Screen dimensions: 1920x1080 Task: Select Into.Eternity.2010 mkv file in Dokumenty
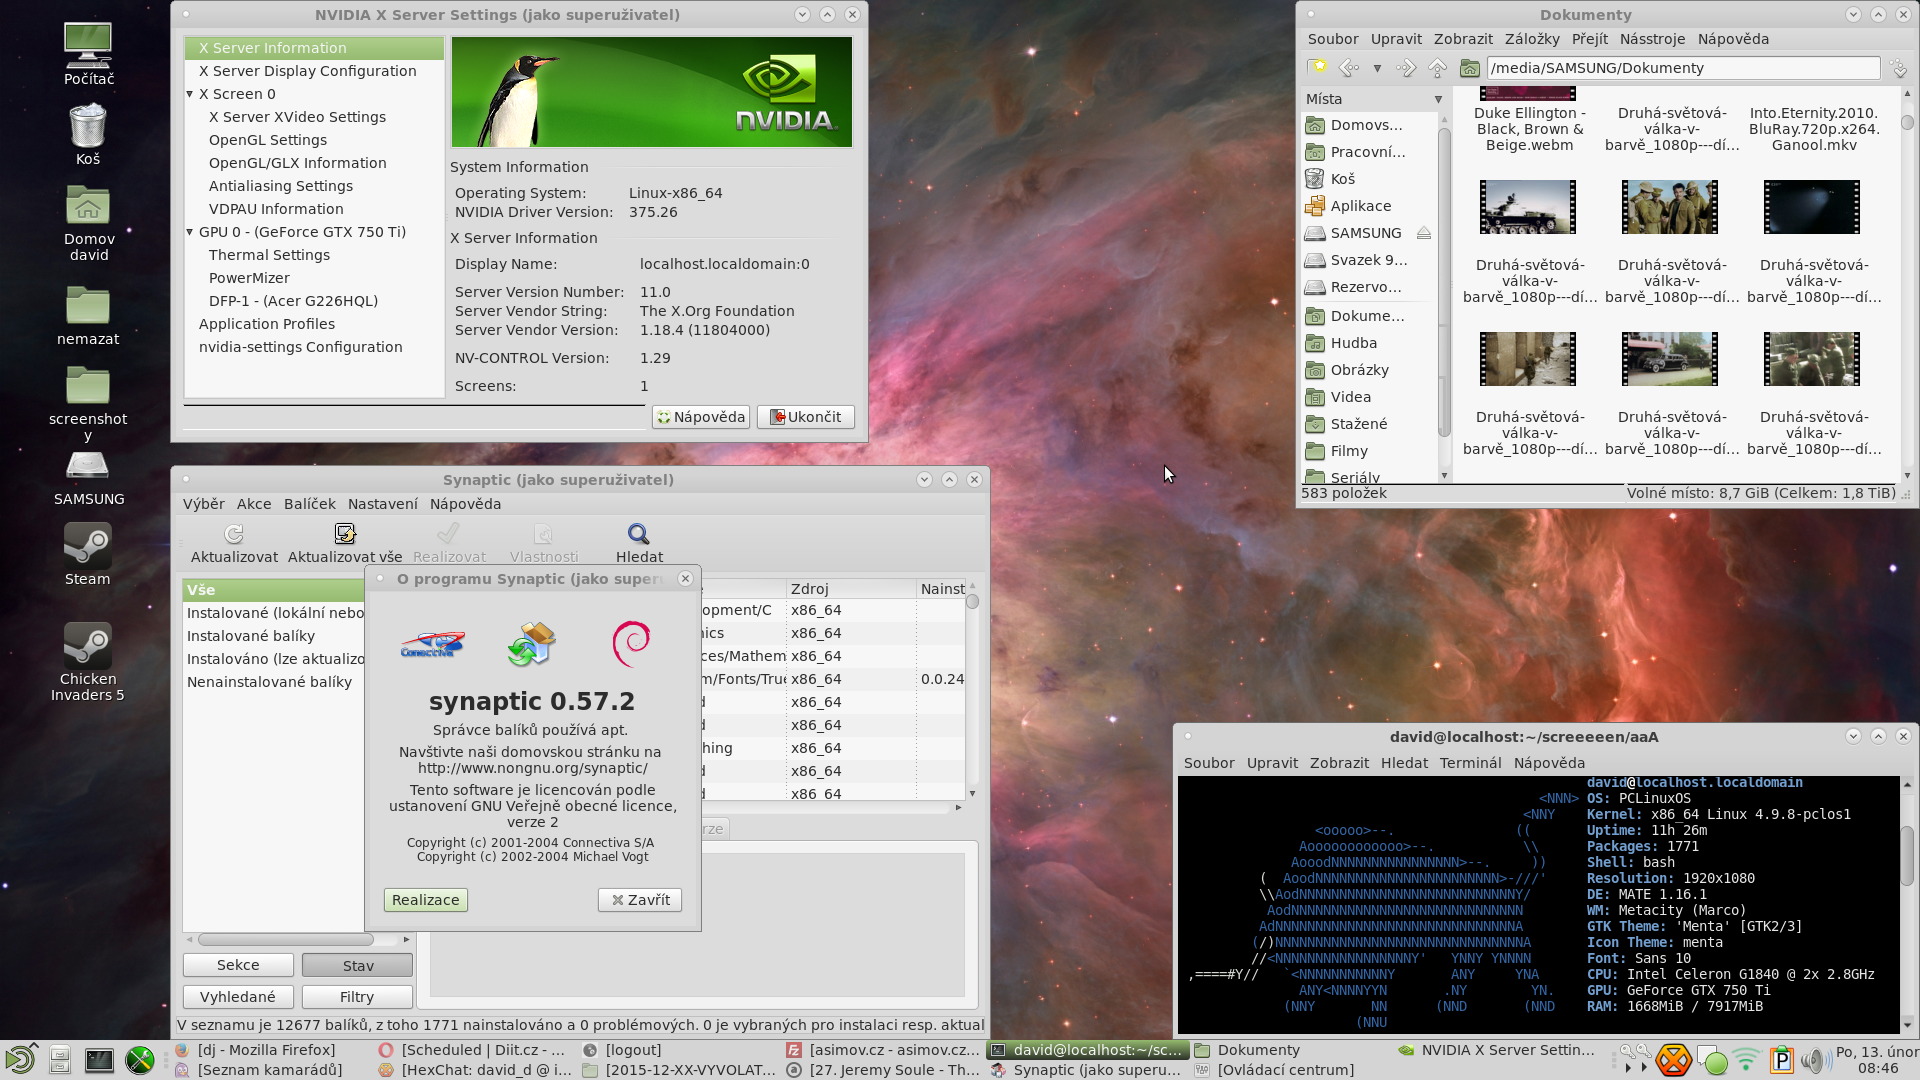[1814, 129]
